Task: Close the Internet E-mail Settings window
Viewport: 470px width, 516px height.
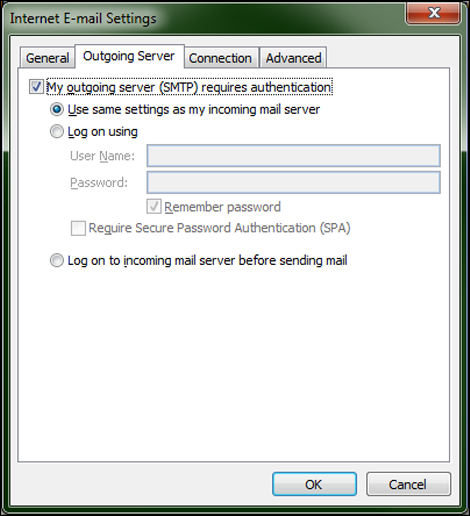Action: [x=433, y=13]
